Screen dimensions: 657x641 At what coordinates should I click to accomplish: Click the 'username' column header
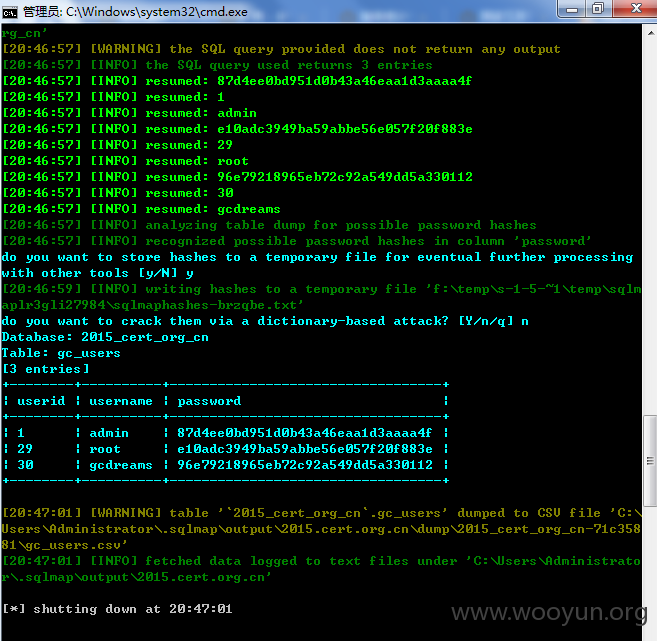point(121,401)
